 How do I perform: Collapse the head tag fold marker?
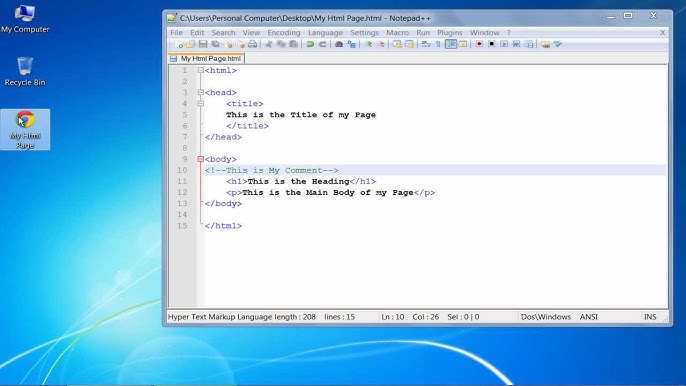pos(200,92)
